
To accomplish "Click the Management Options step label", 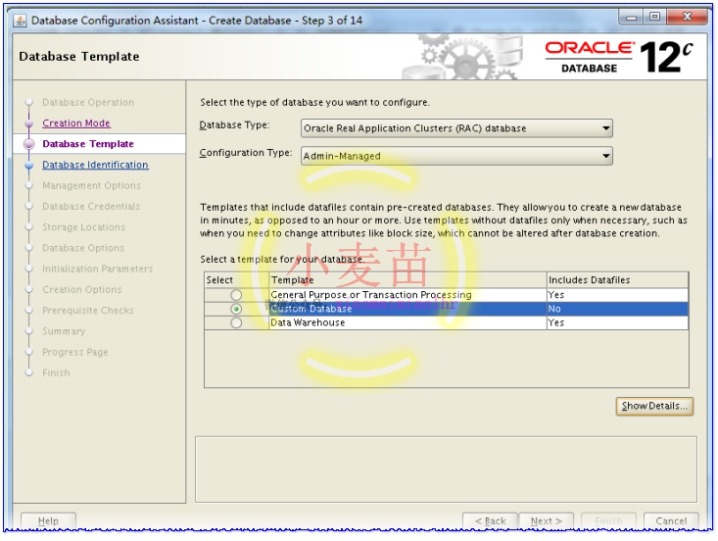I will click(92, 186).
